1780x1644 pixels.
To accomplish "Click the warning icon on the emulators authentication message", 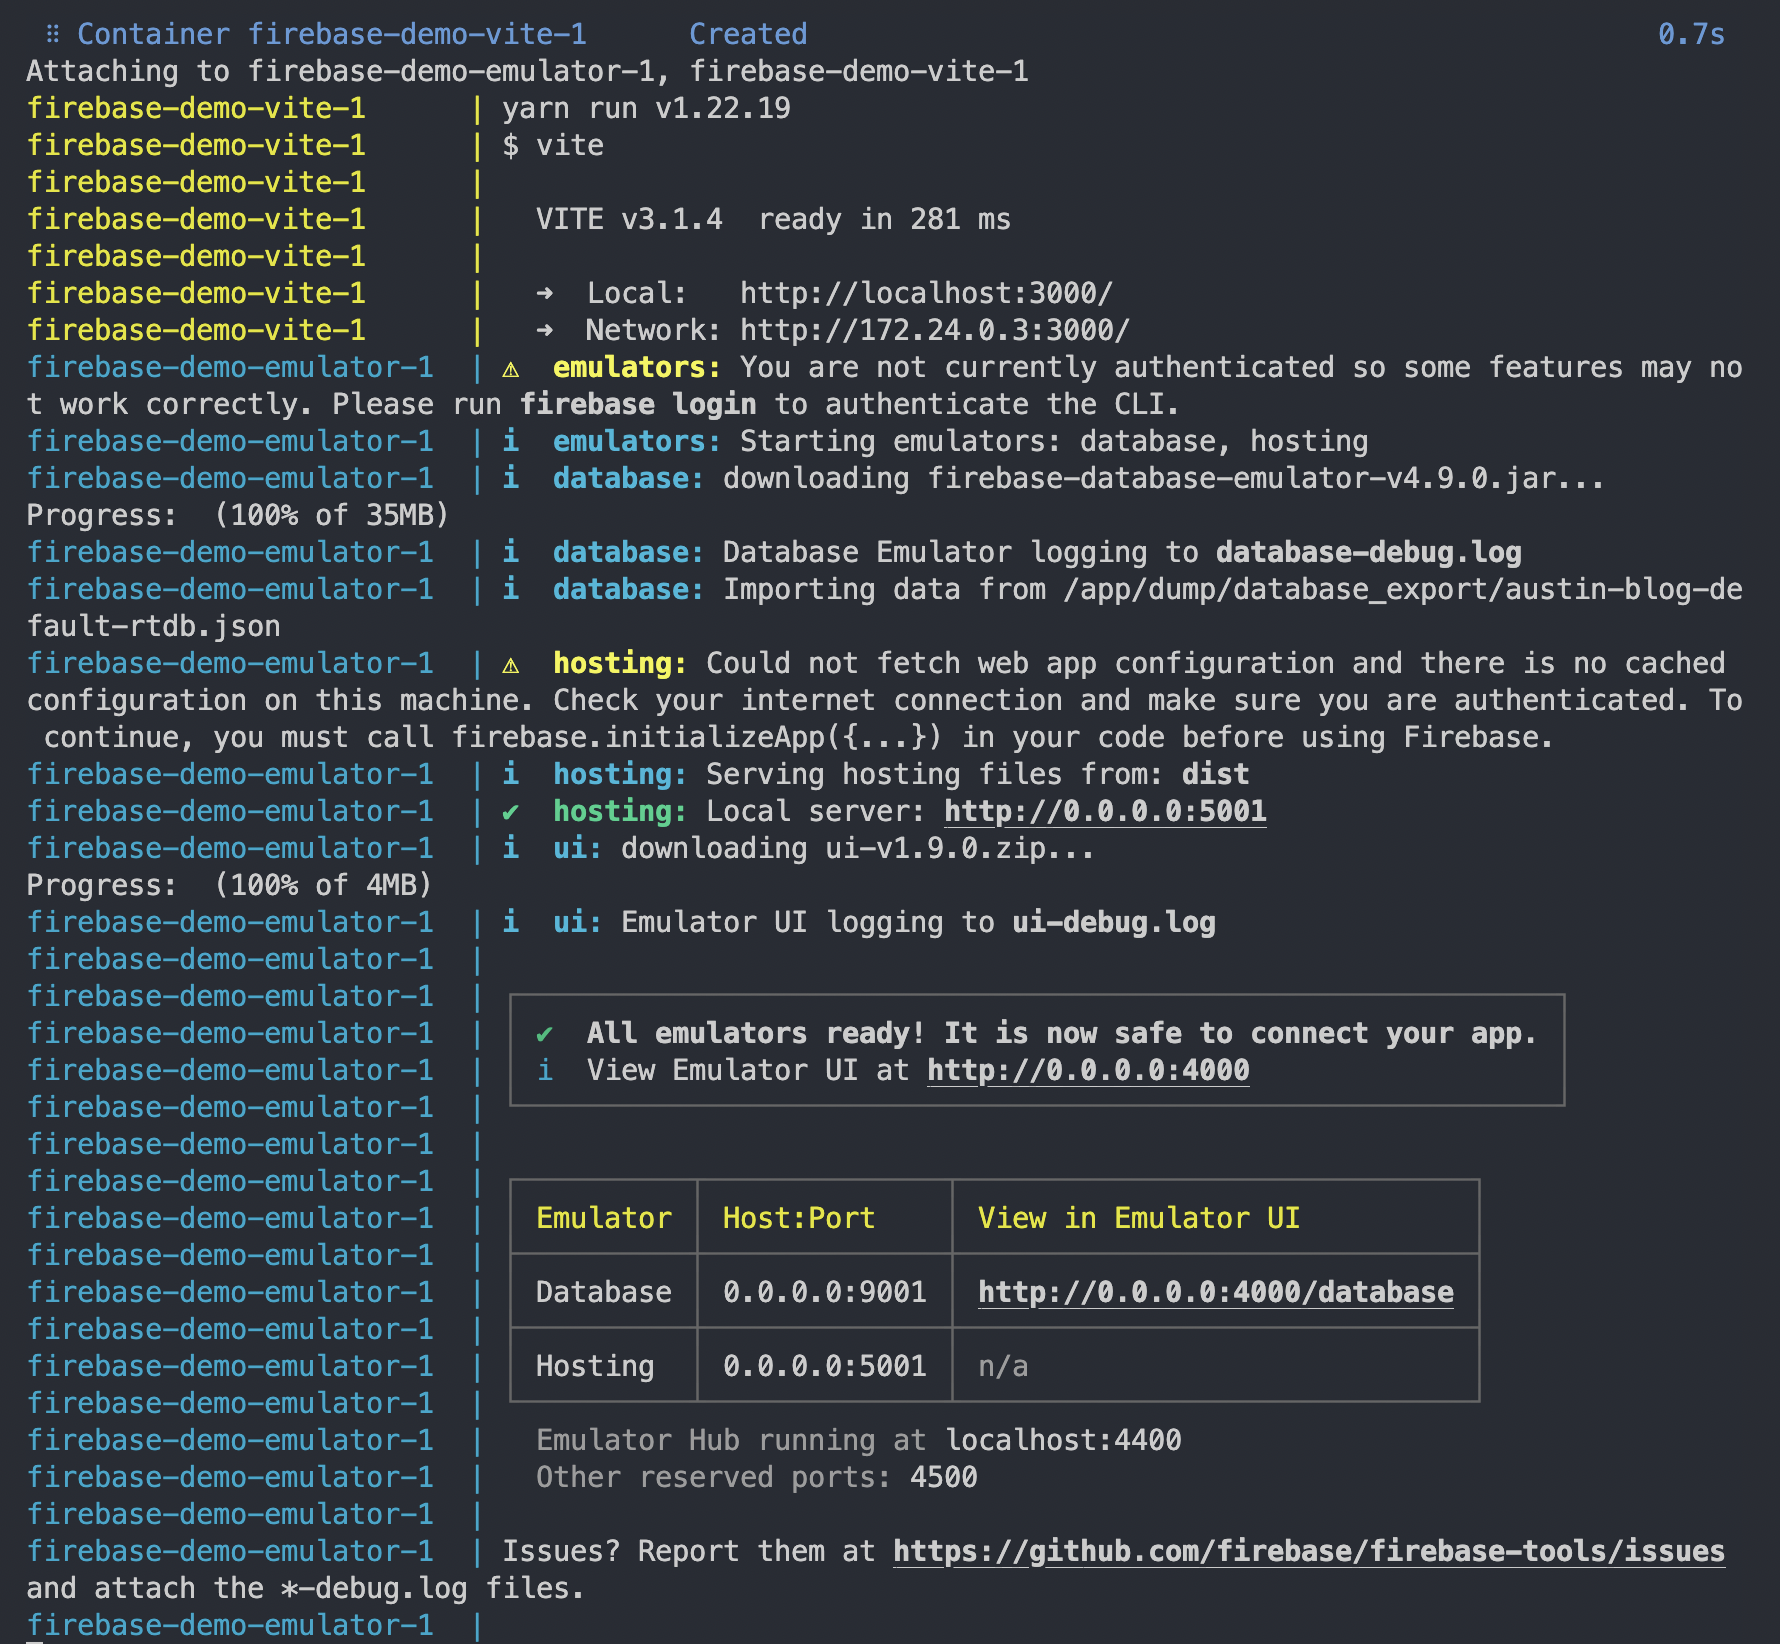I will point(513,368).
